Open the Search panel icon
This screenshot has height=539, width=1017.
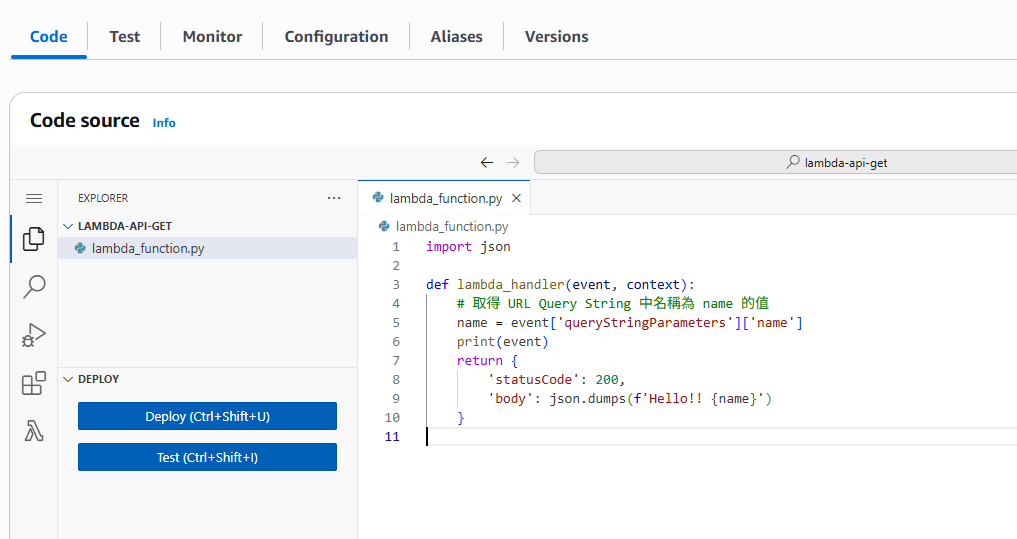coord(34,287)
